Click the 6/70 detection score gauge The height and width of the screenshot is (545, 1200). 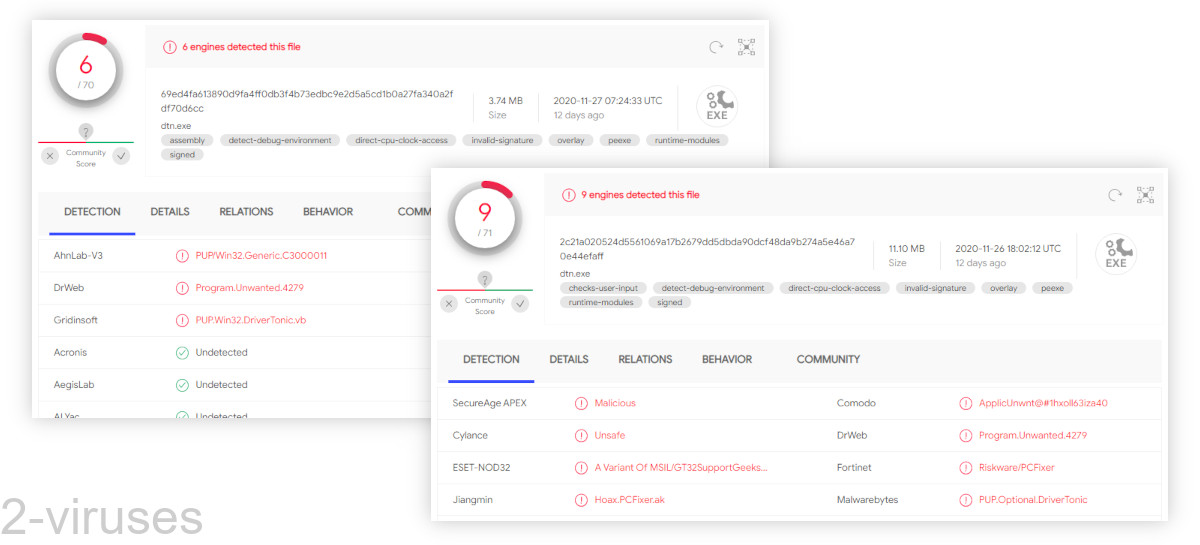(x=86, y=70)
